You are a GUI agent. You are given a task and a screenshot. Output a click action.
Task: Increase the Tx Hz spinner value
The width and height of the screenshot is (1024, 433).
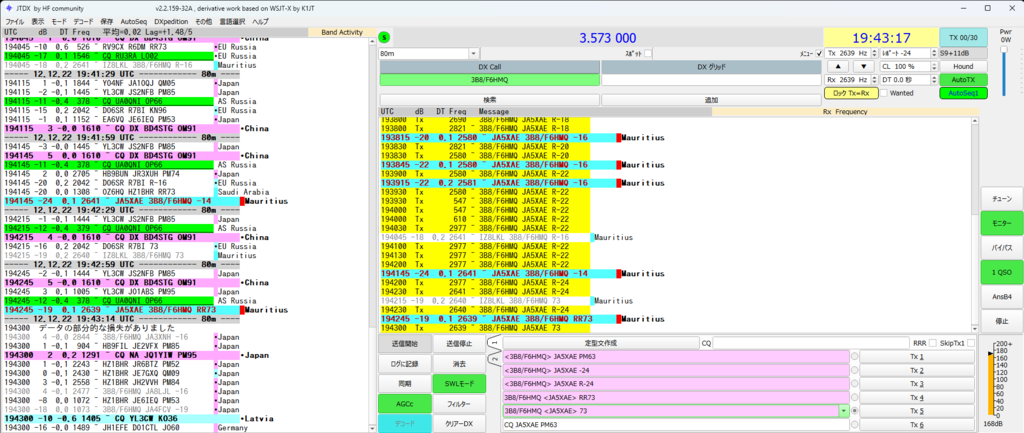(x=873, y=50)
